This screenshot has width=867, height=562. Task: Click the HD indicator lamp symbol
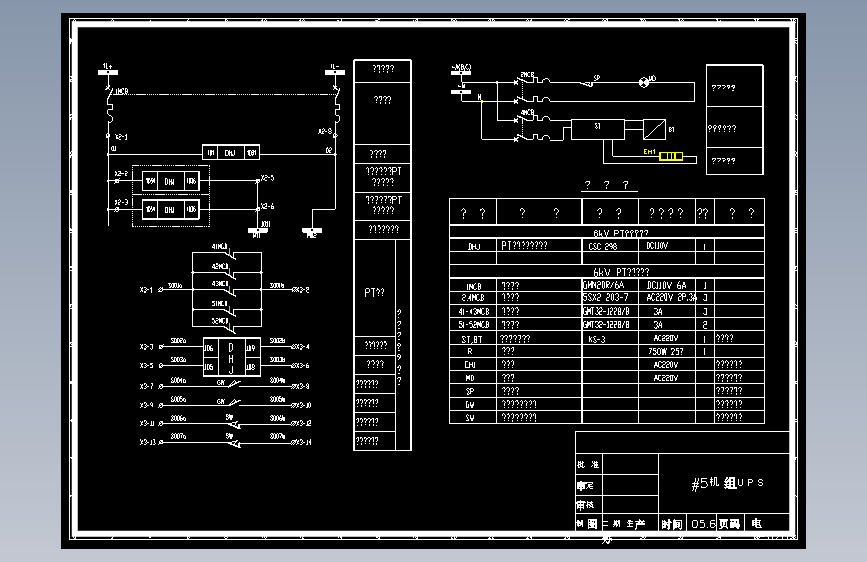(644, 82)
